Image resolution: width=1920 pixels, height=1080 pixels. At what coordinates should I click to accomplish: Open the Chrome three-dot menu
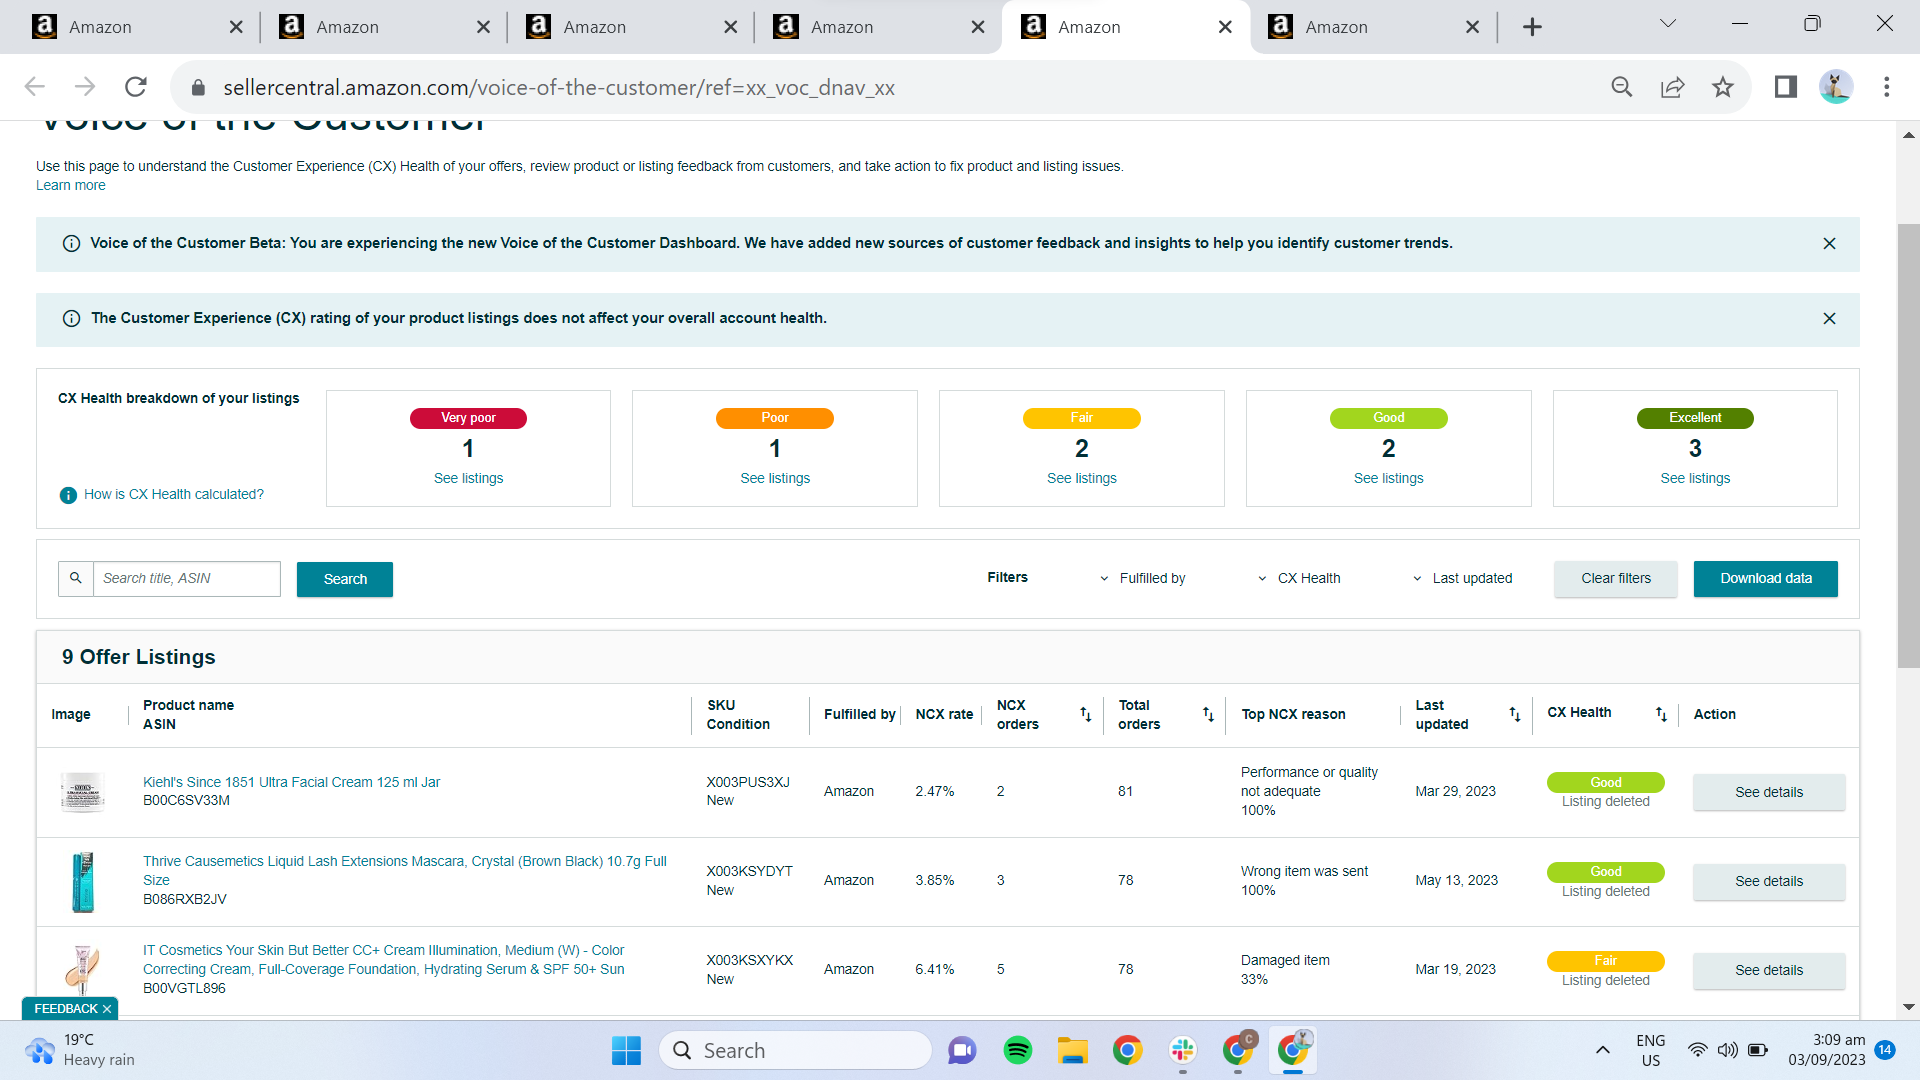coord(1887,87)
